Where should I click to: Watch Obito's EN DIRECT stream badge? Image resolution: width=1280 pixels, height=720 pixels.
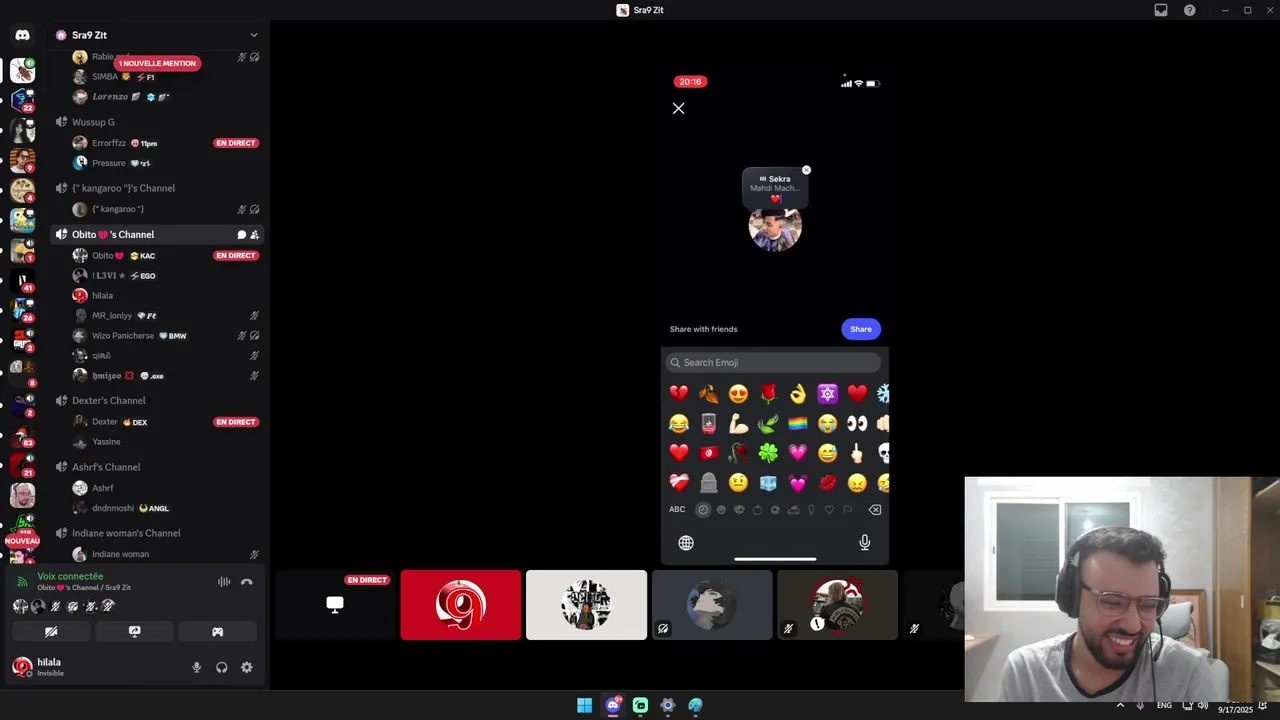[236, 255]
